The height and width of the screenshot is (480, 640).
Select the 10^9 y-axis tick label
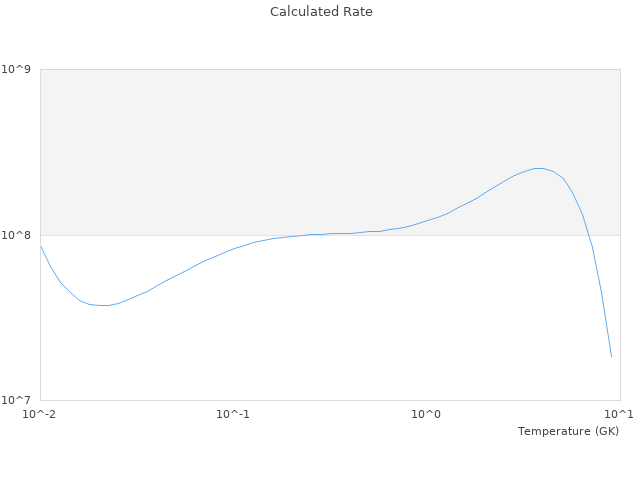coord(19,69)
